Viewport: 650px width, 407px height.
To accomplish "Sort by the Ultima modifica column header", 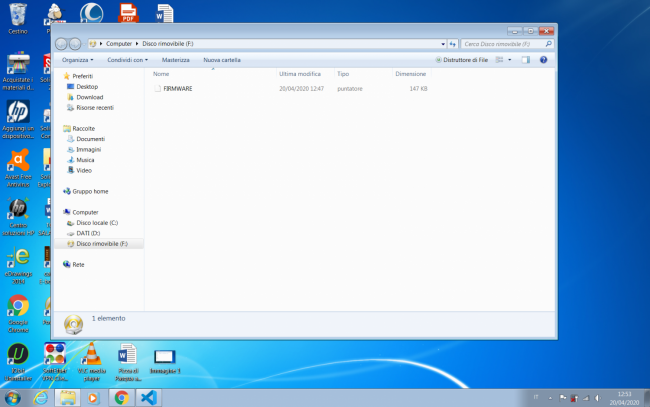I will [x=300, y=74].
